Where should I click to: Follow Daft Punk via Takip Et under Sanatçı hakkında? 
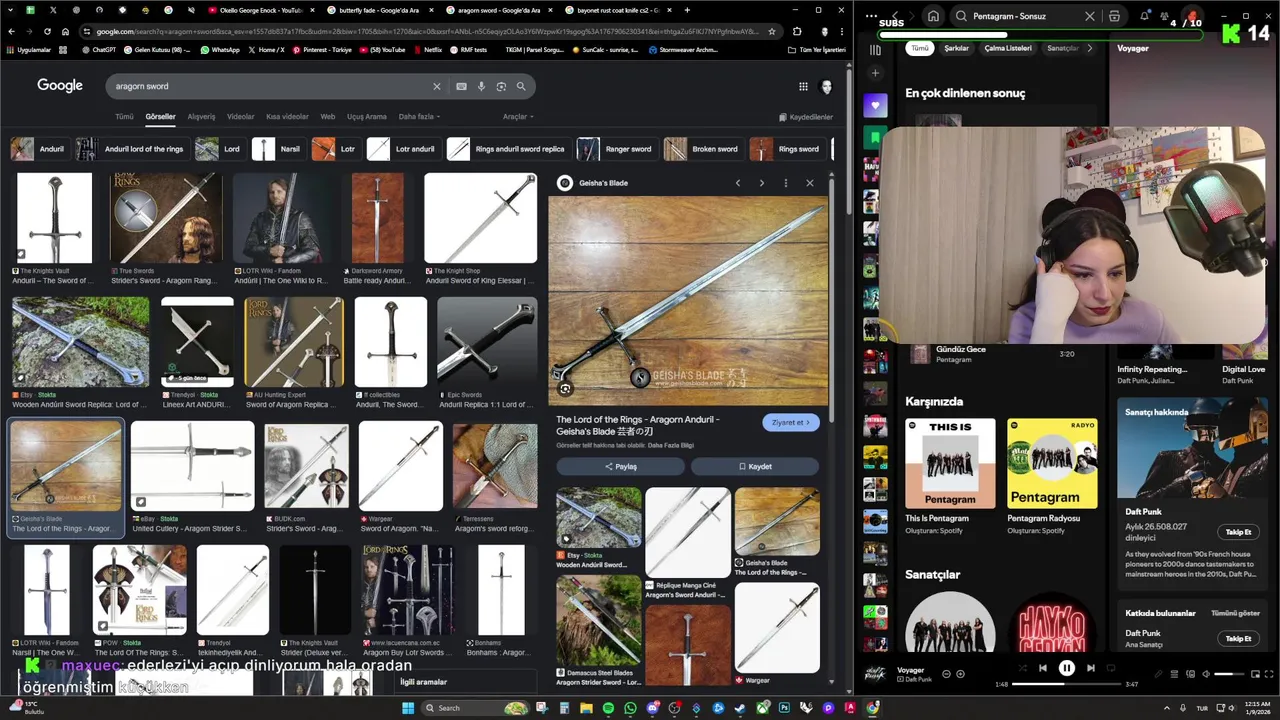click(1238, 532)
